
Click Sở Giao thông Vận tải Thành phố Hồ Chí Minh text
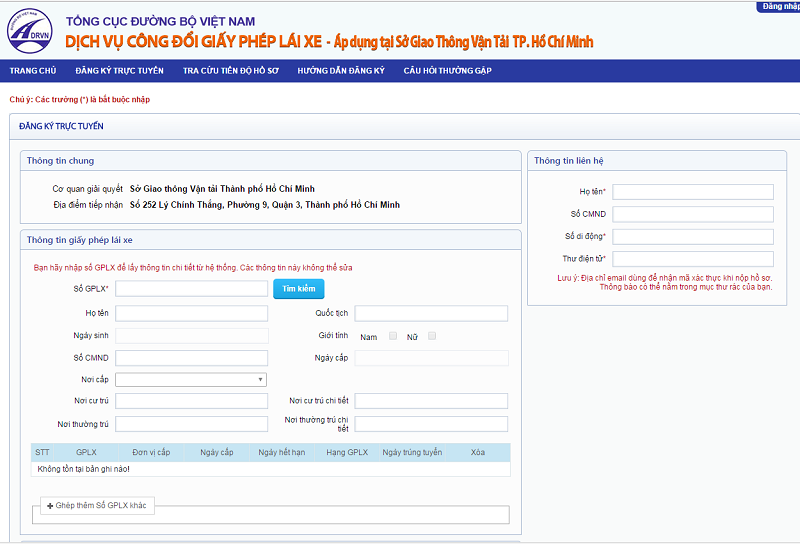tap(222, 189)
